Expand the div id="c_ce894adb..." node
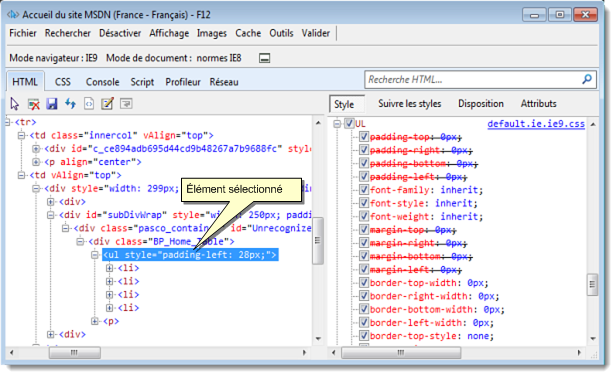The width and height of the screenshot is (616, 377). (36, 149)
